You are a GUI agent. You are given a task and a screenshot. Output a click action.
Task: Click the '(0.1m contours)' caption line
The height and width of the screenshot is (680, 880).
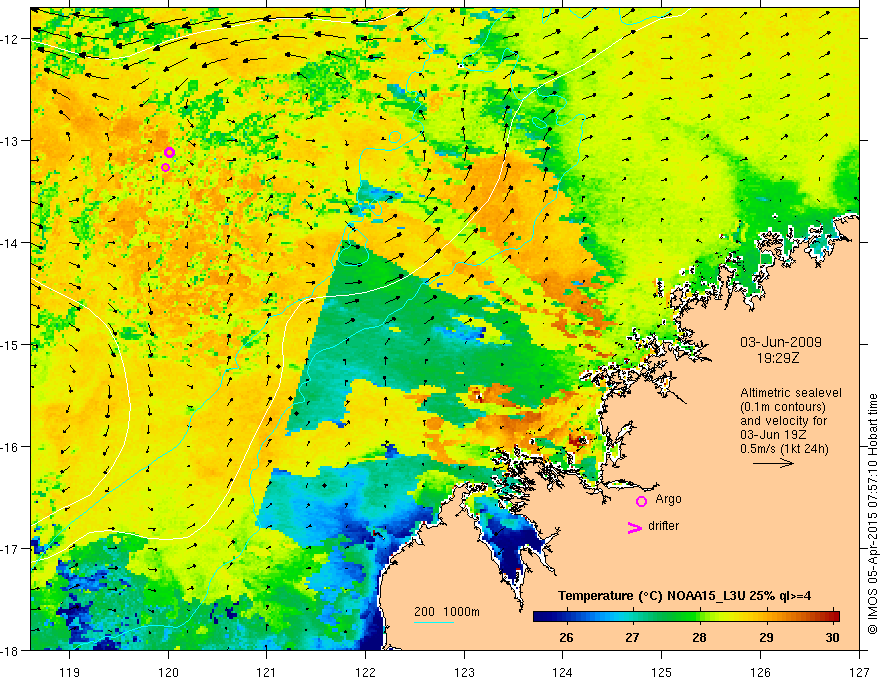(783, 407)
